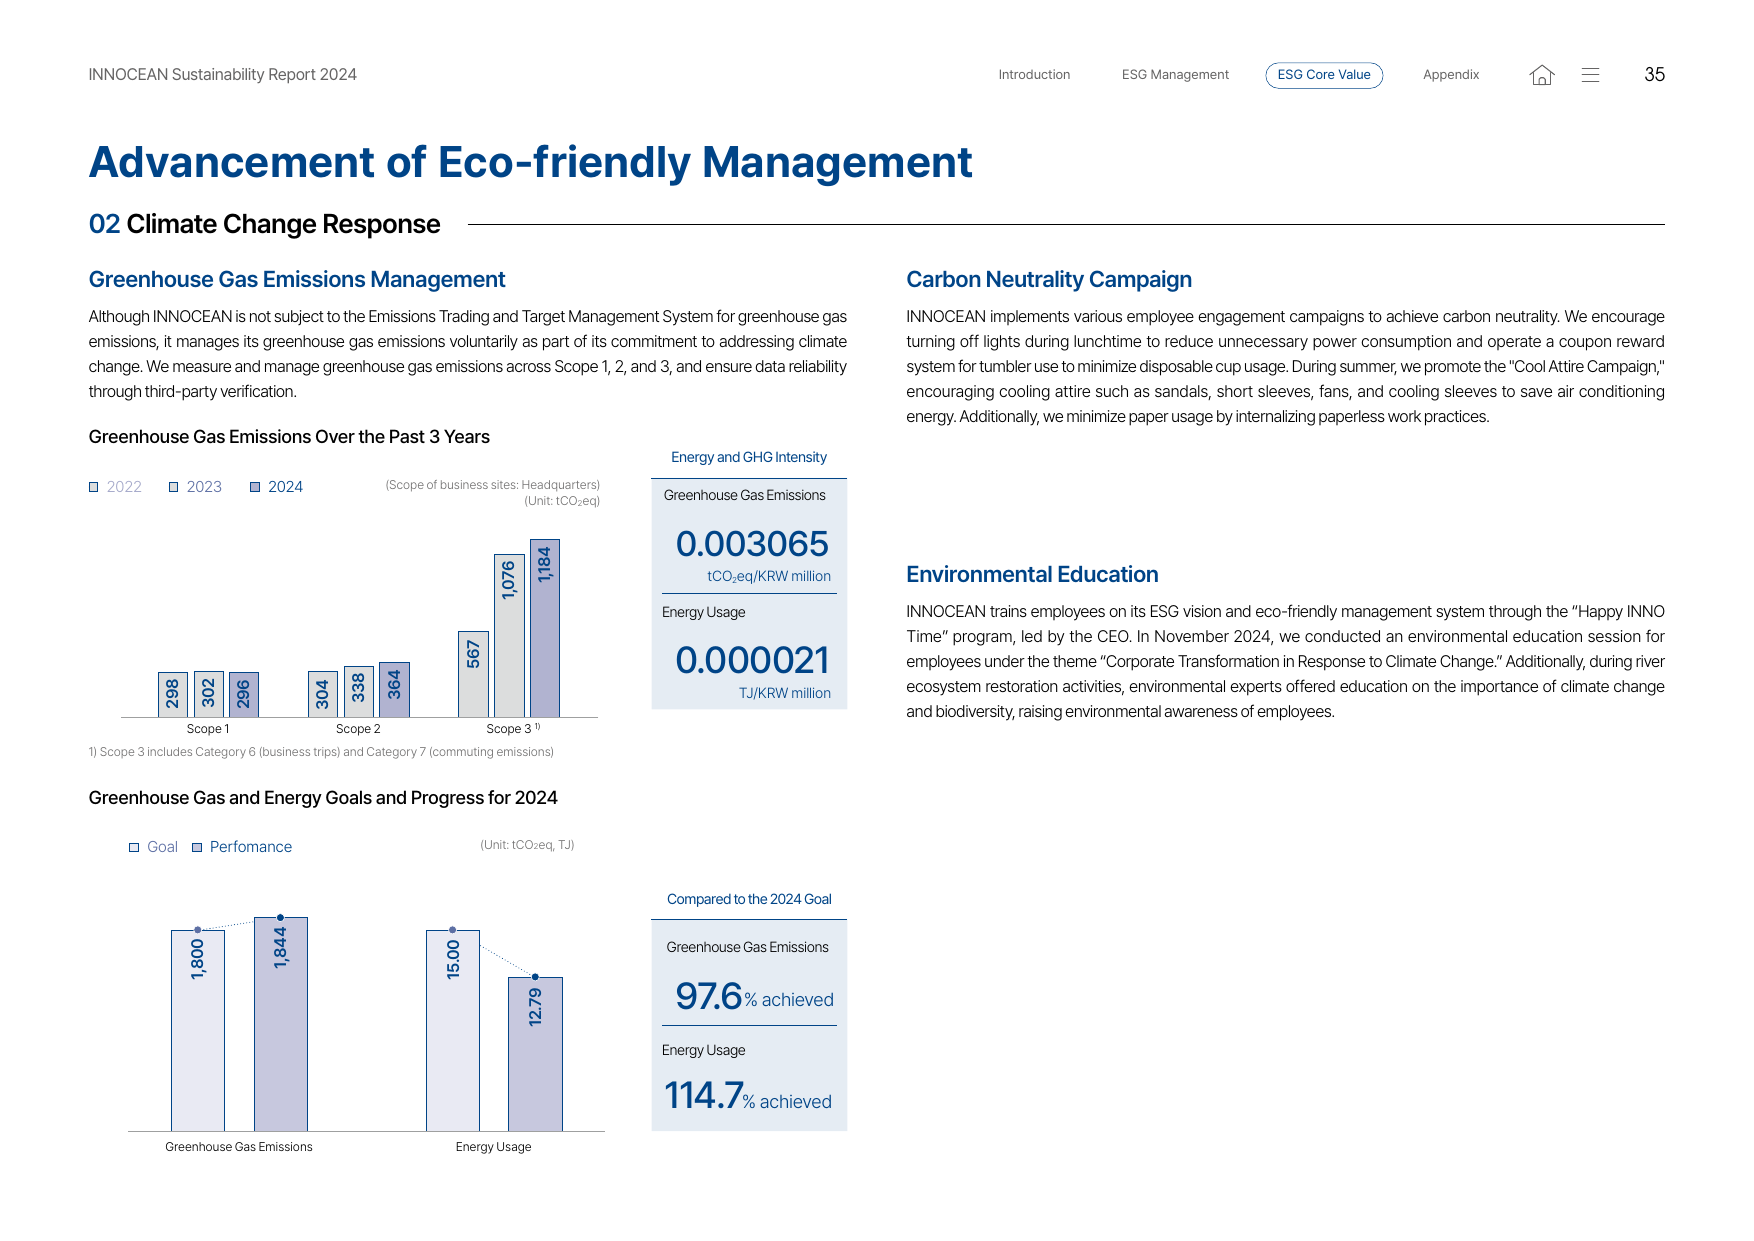Click the Scope 1 2022 bar labeled 298
Screen dimensions: 1754x1241
(173, 694)
